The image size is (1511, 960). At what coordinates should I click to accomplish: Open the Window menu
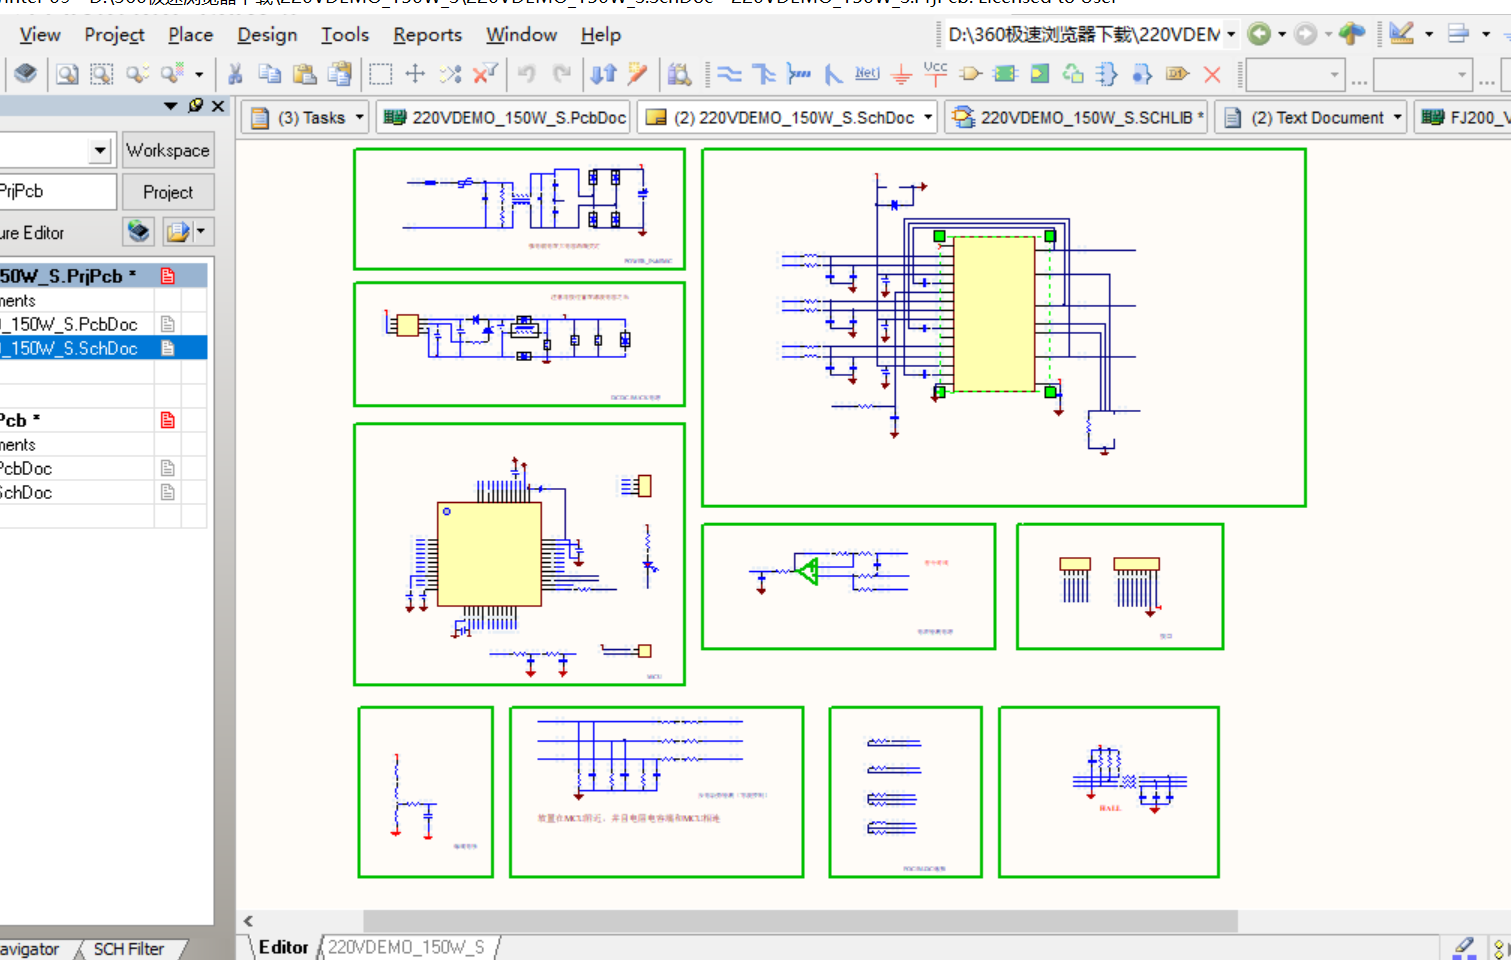[522, 34]
